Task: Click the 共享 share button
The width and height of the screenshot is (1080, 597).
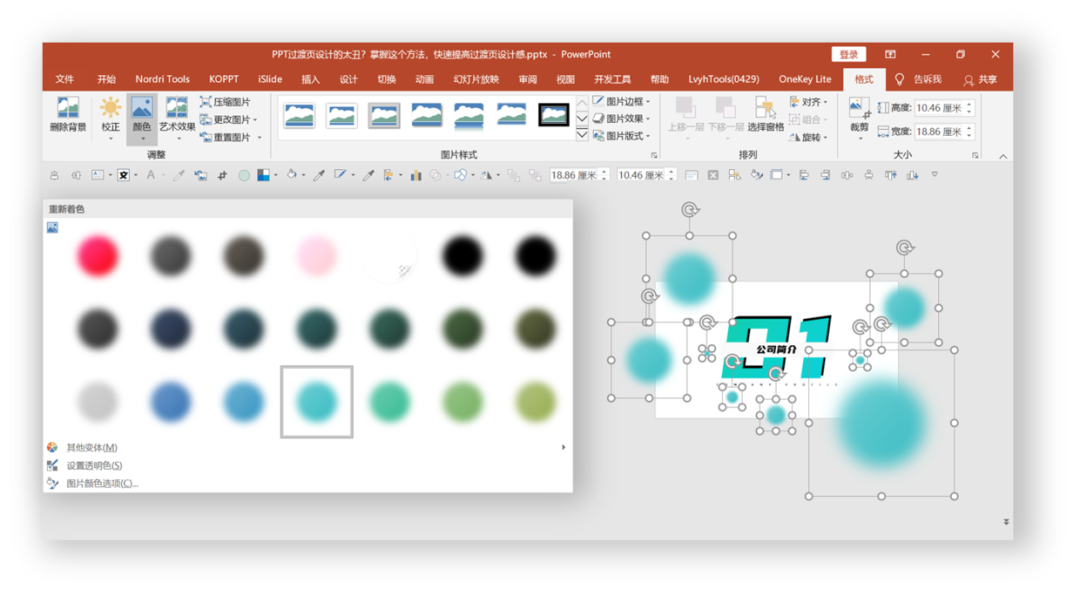Action: pos(980,80)
